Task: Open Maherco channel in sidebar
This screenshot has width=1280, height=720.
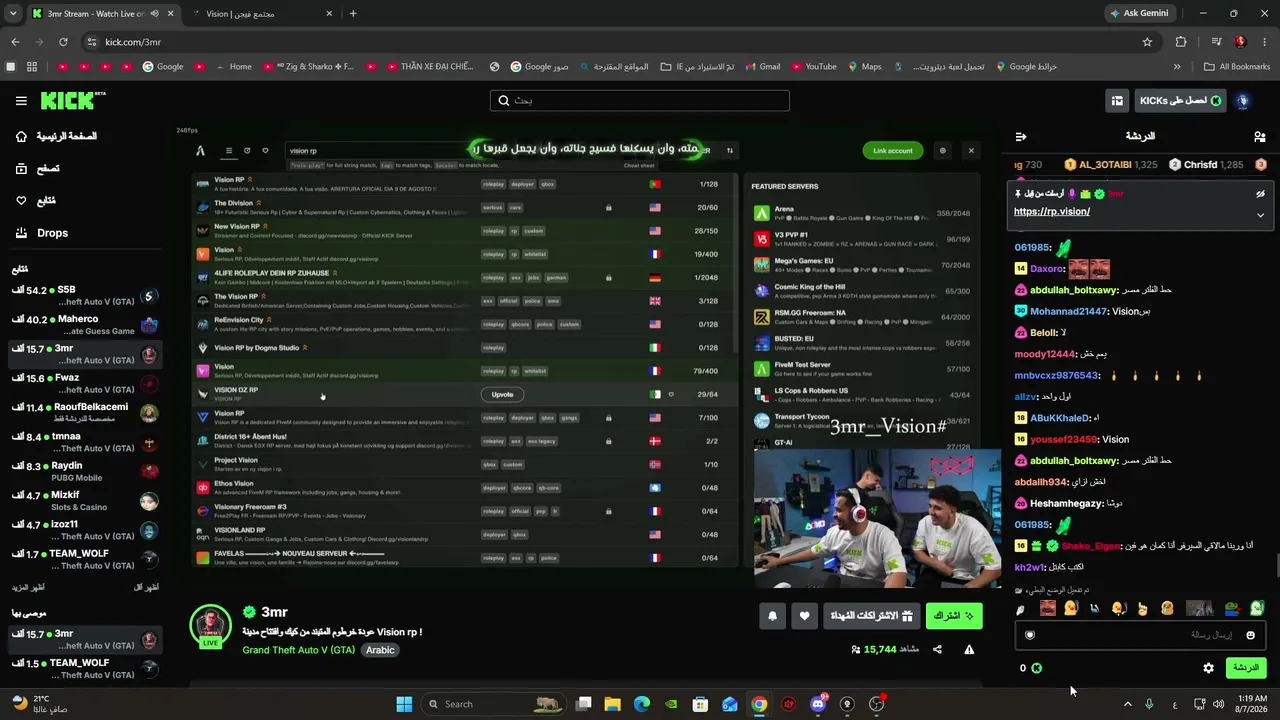Action: [x=85, y=325]
